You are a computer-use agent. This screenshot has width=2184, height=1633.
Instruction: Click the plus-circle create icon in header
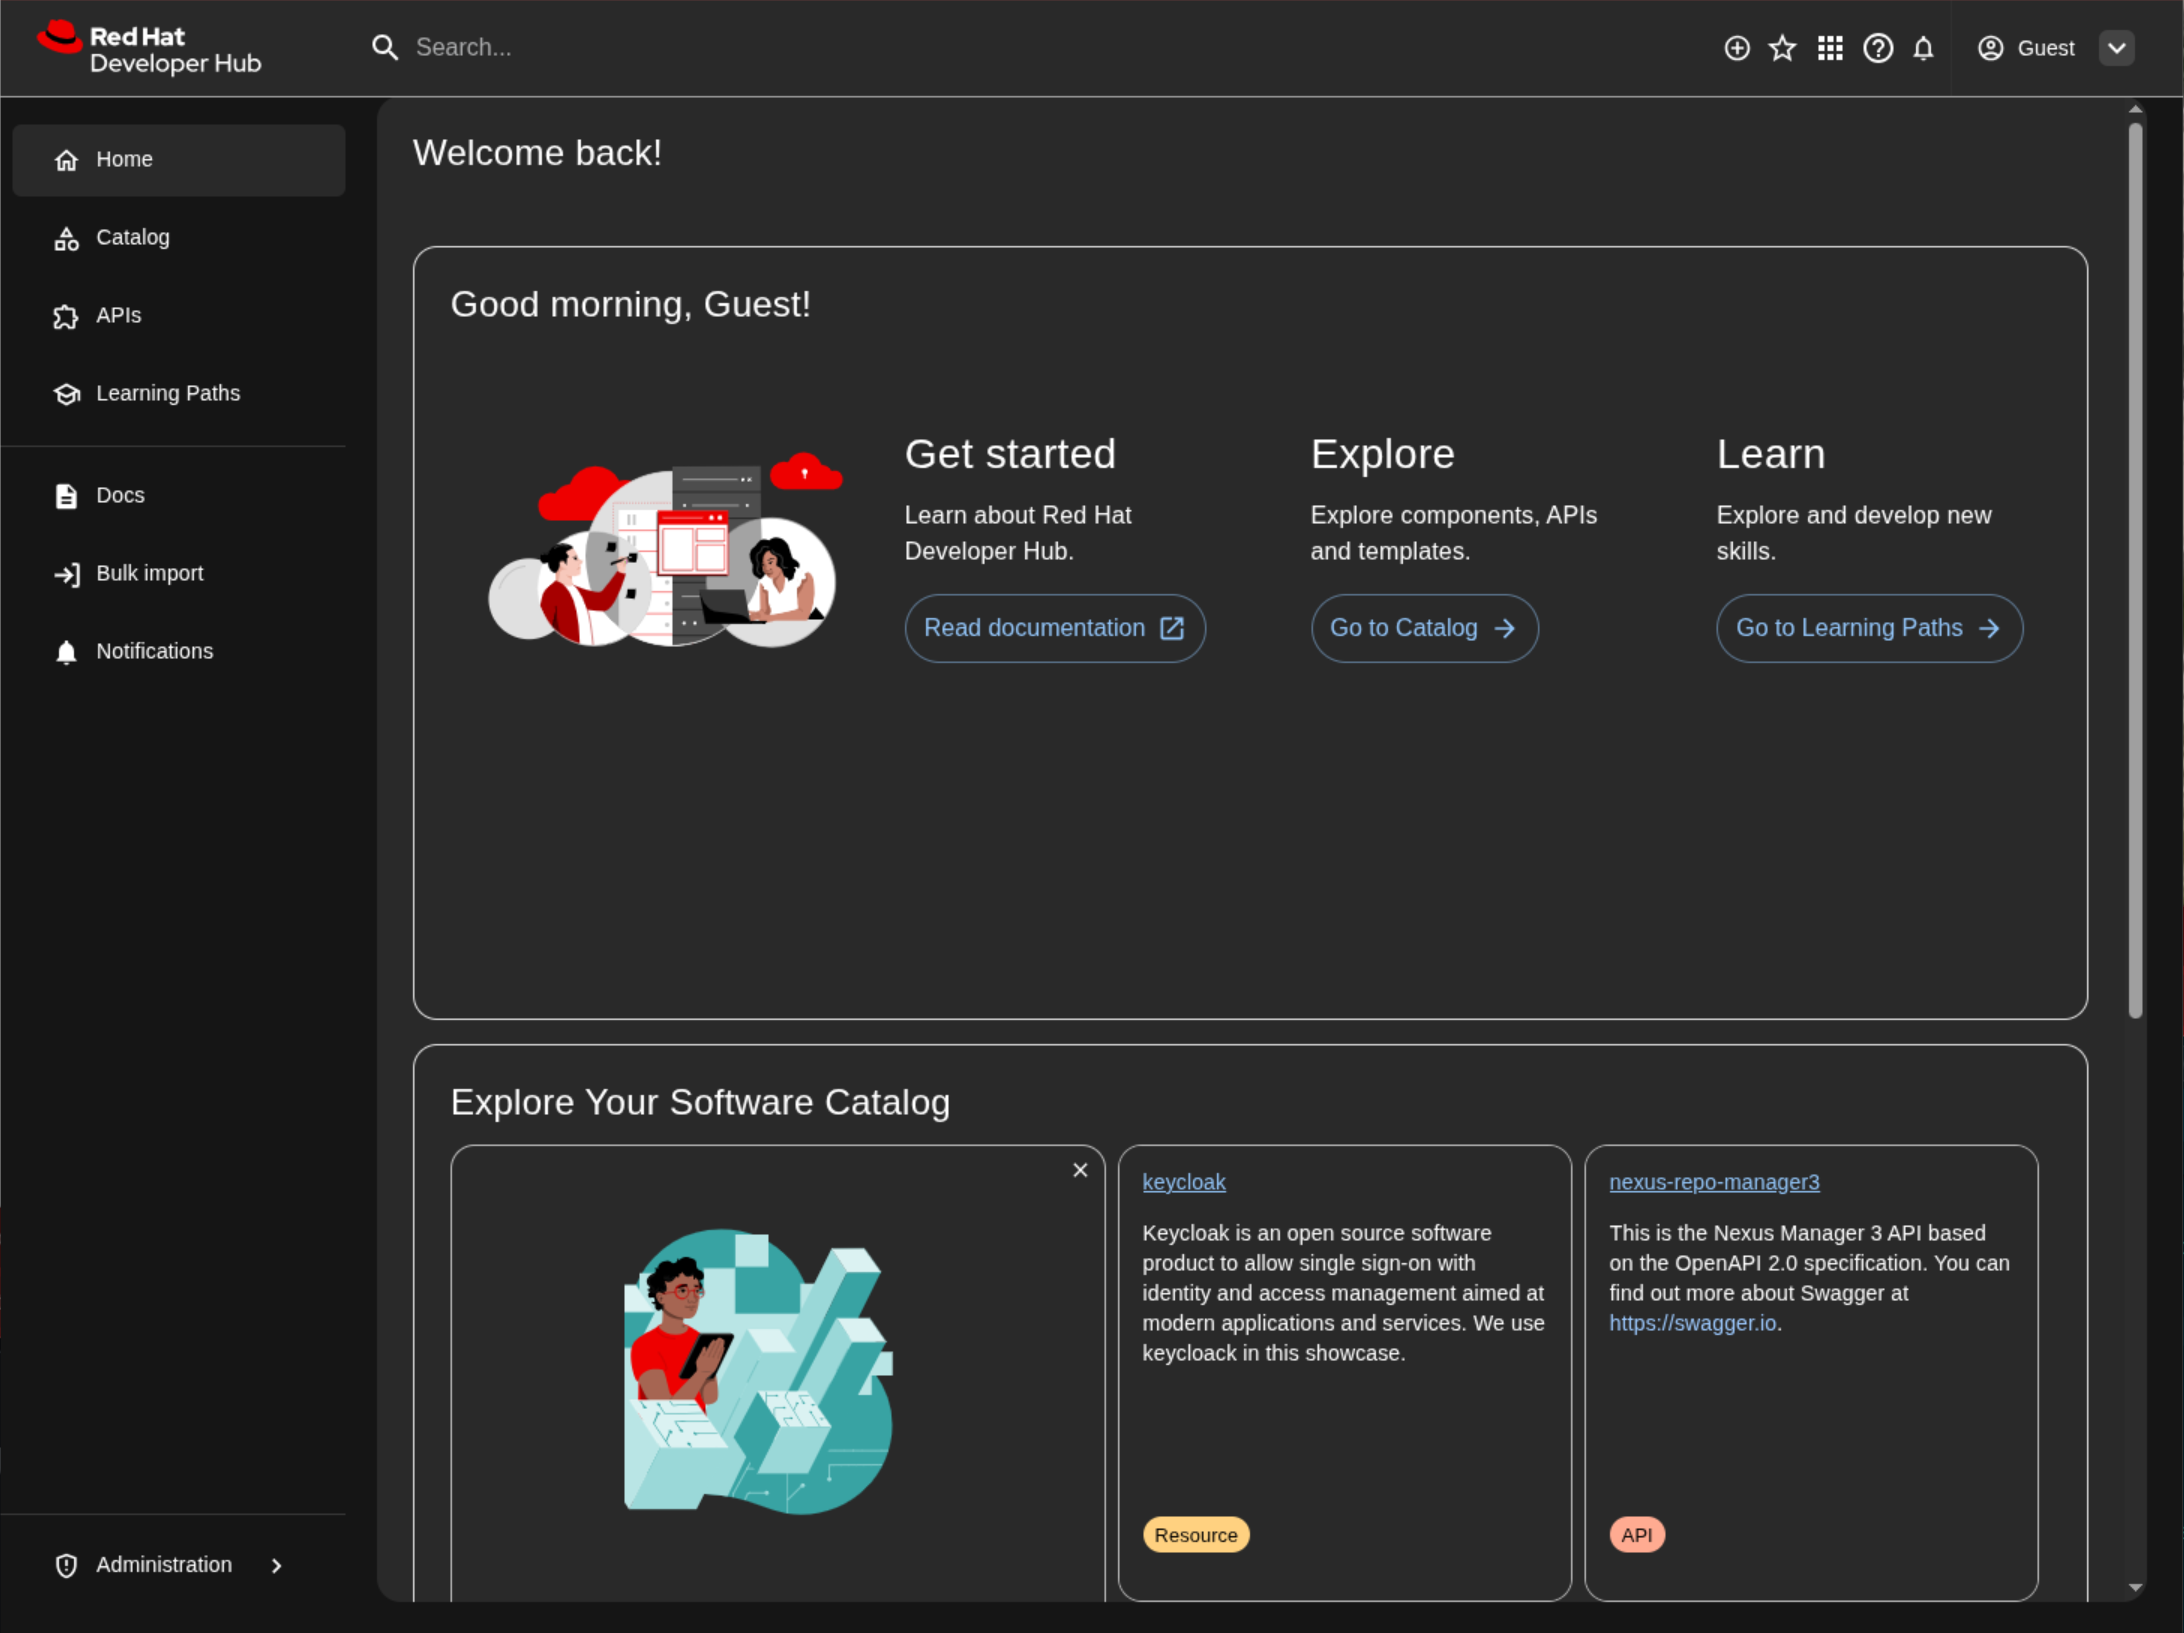pyautogui.click(x=1737, y=48)
